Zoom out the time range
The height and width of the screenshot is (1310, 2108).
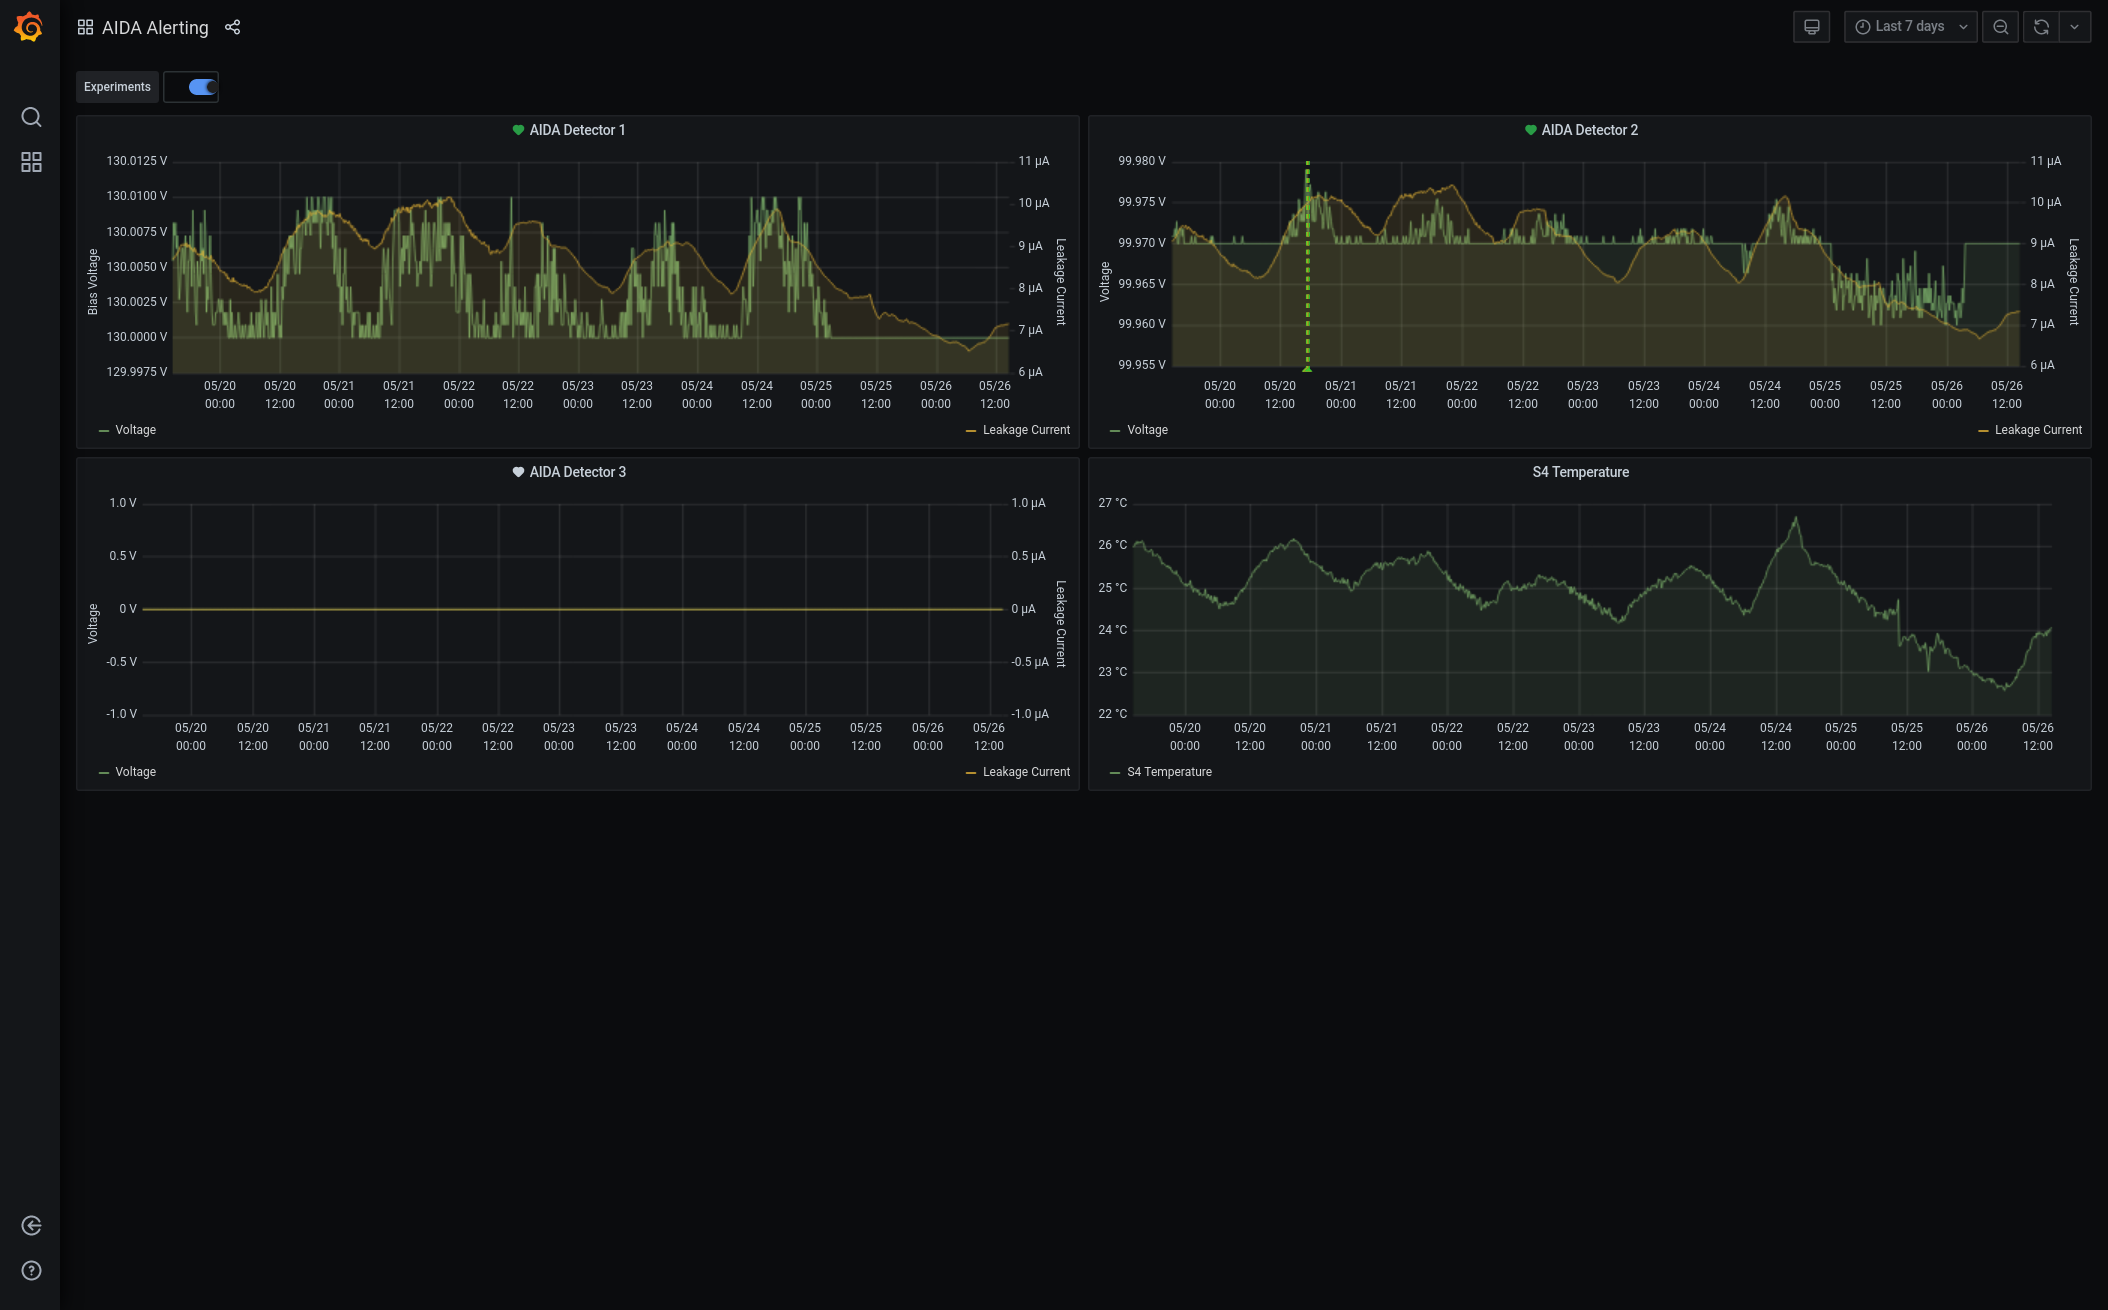point(2000,27)
